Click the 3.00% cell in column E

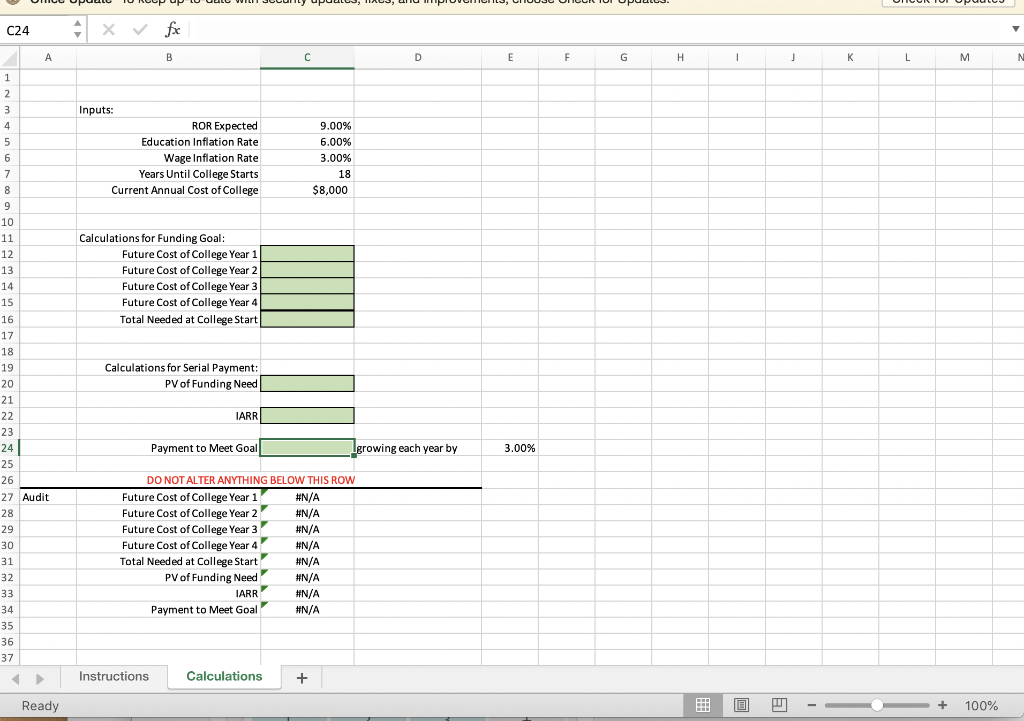(510, 448)
